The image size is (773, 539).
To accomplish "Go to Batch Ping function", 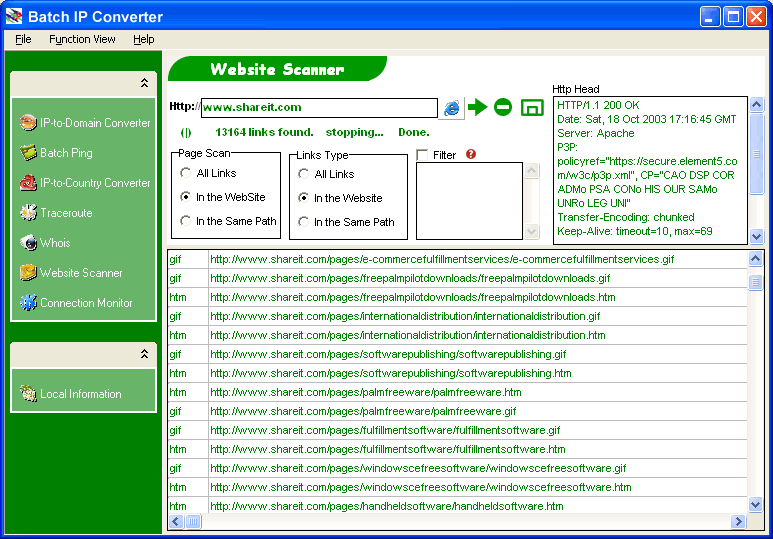I will tap(66, 153).
